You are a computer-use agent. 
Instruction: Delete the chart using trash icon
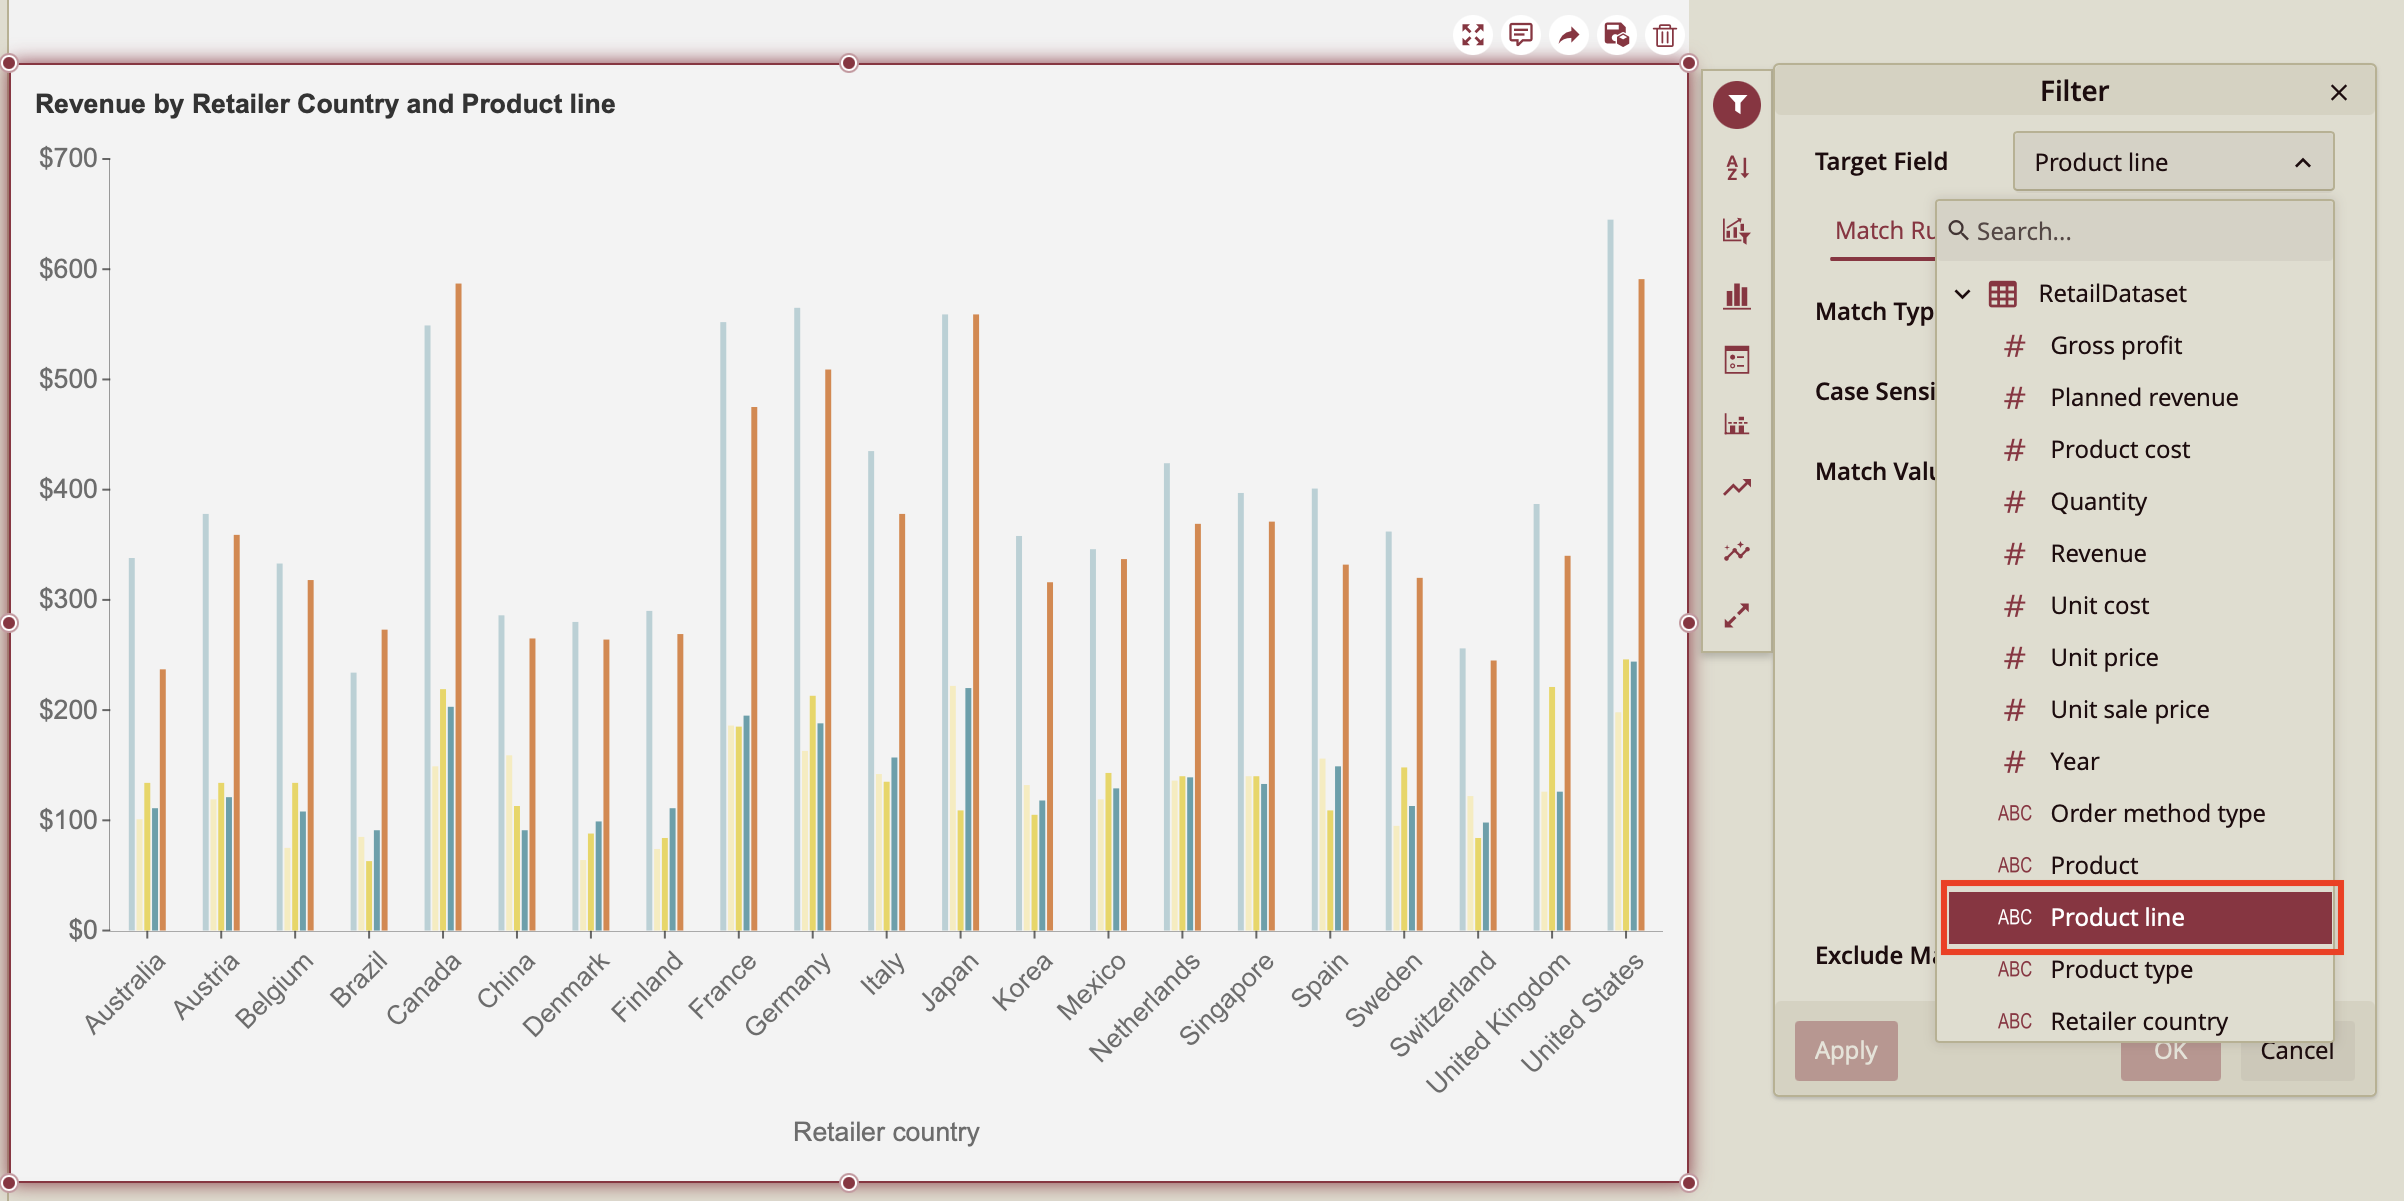tap(1664, 36)
